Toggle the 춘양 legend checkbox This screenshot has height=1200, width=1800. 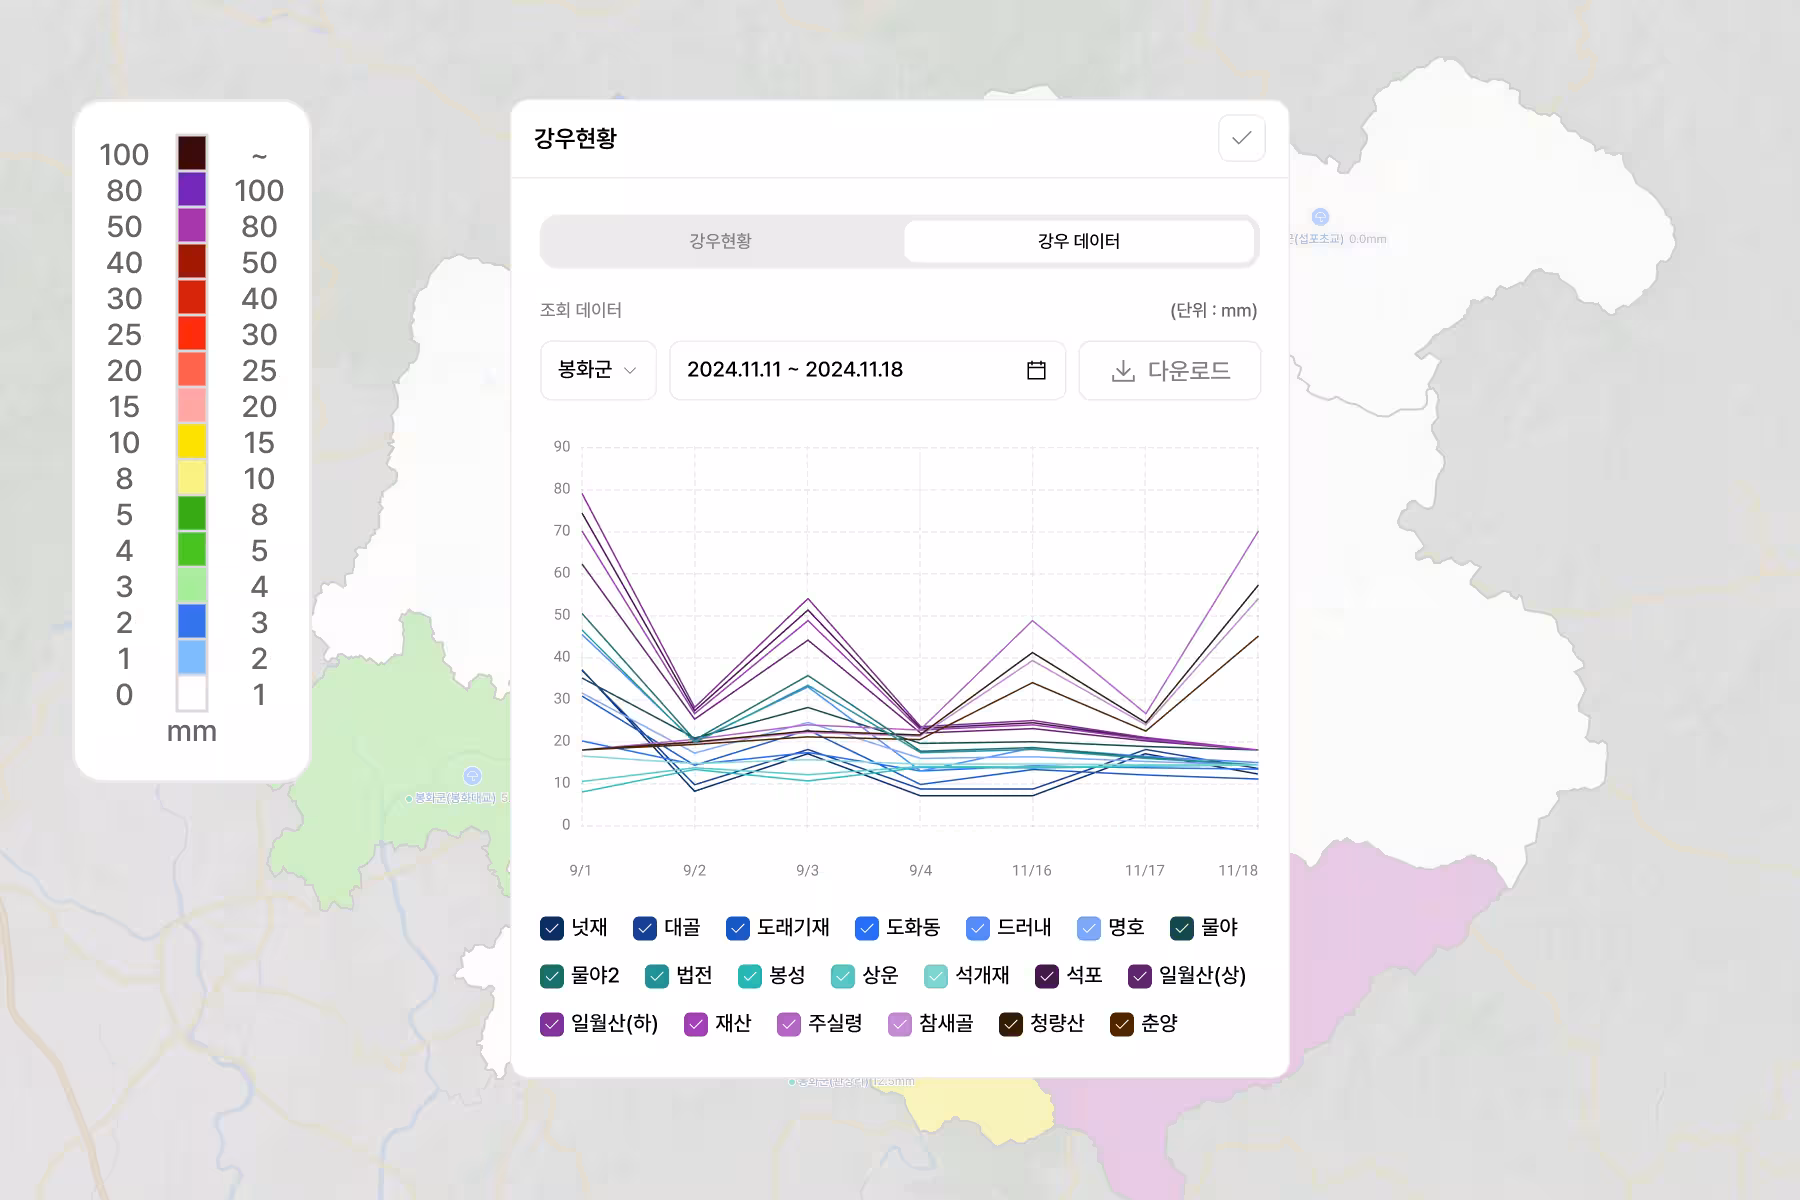click(x=1122, y=1024)
